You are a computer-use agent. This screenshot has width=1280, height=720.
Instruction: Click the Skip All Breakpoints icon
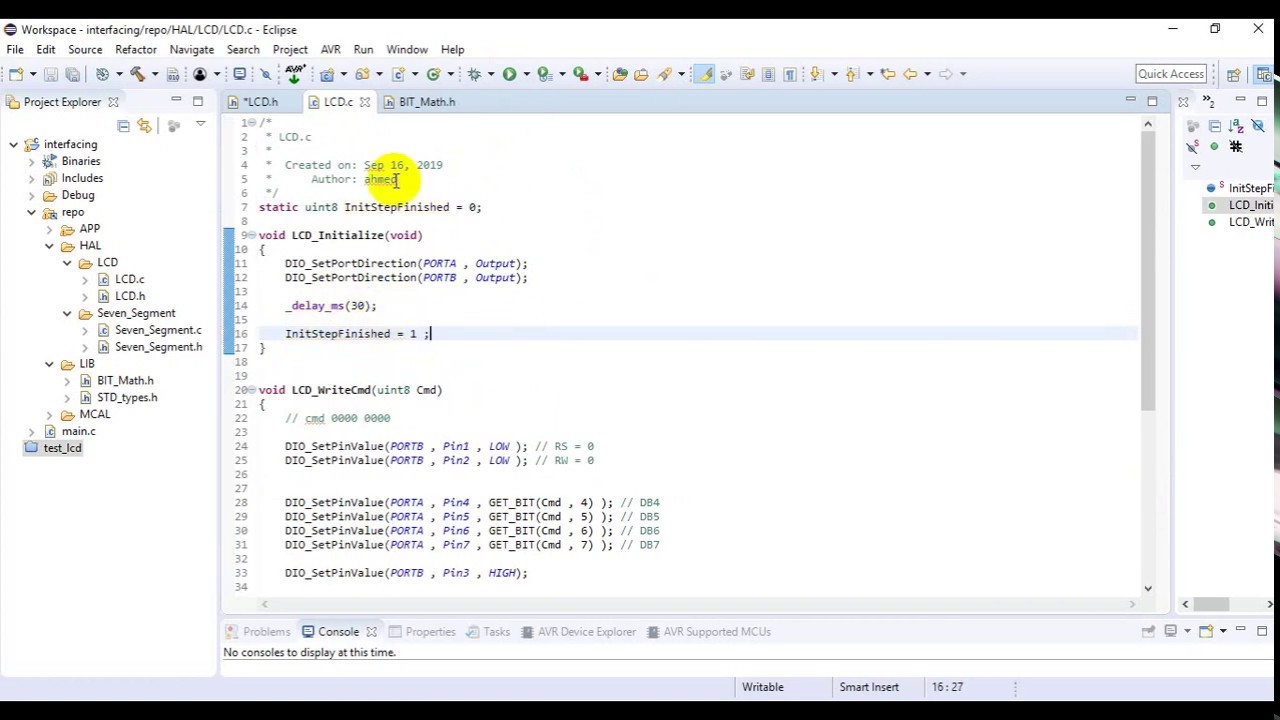[266, 74]
